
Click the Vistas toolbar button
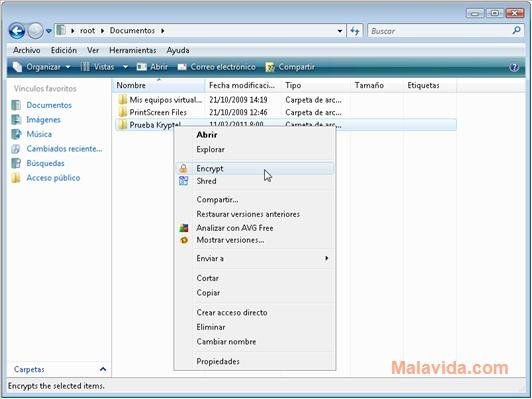(x=97, y=67)
